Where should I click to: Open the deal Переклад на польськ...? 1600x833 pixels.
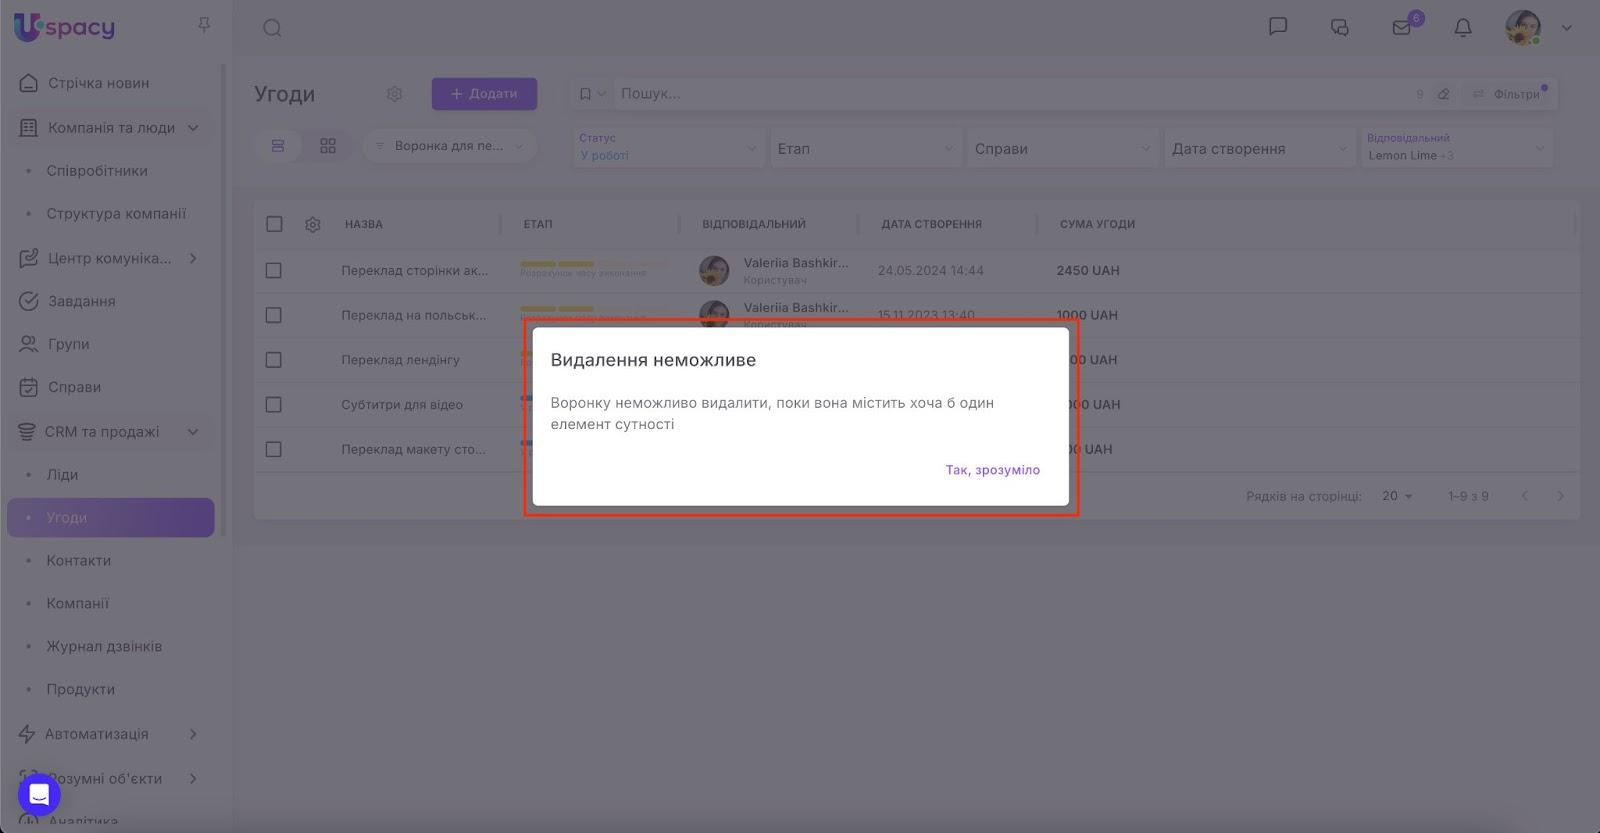click(x=414, y=315)
